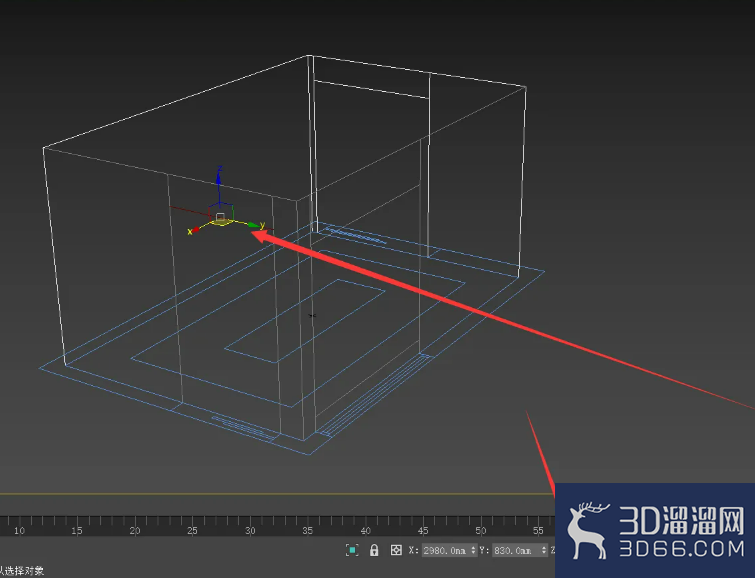
Task: Click frame 30 on the timeline
Action: (x=250, y=530)
